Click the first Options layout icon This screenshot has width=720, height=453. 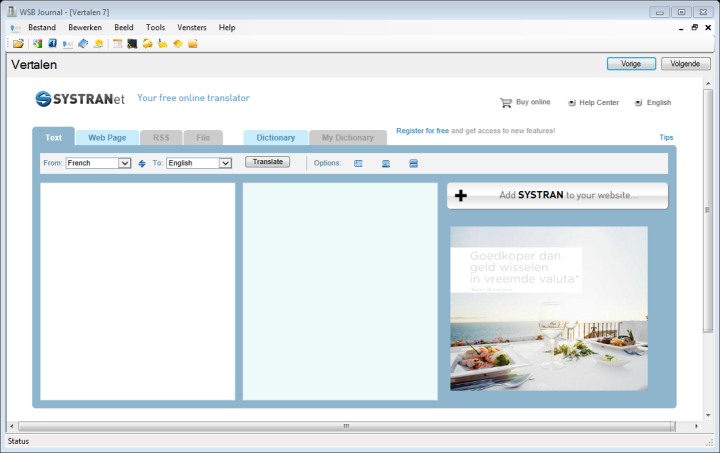coord(359,163)
